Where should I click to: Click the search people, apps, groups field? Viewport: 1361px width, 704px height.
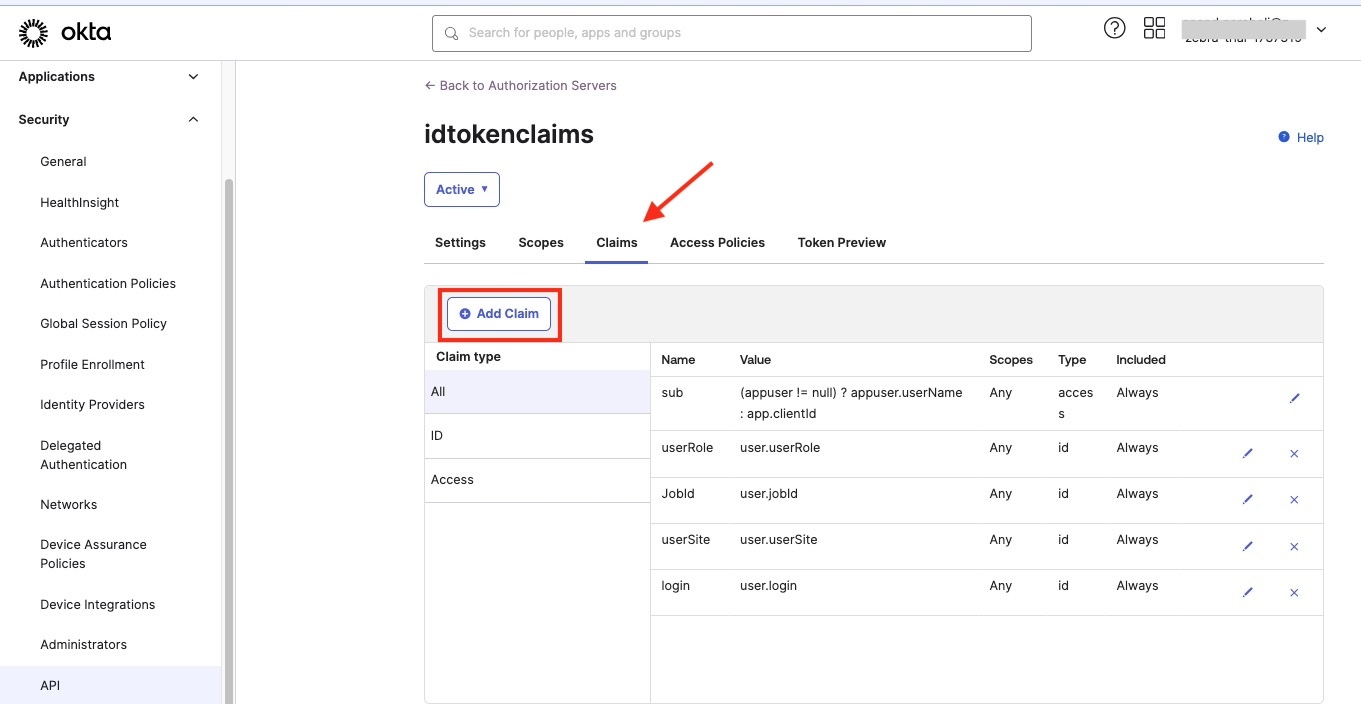tap(731, 33)
